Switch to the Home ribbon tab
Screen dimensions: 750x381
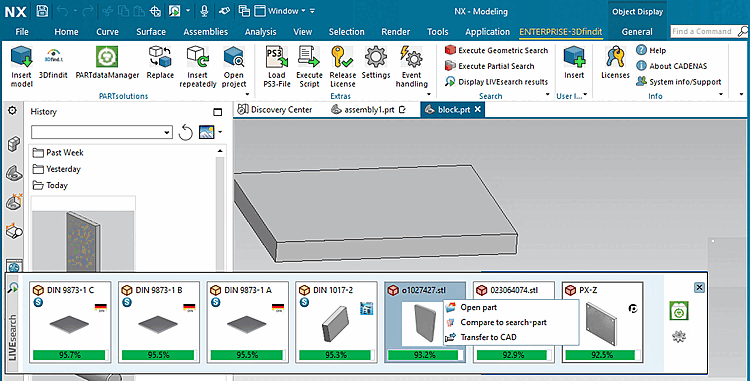66,32
